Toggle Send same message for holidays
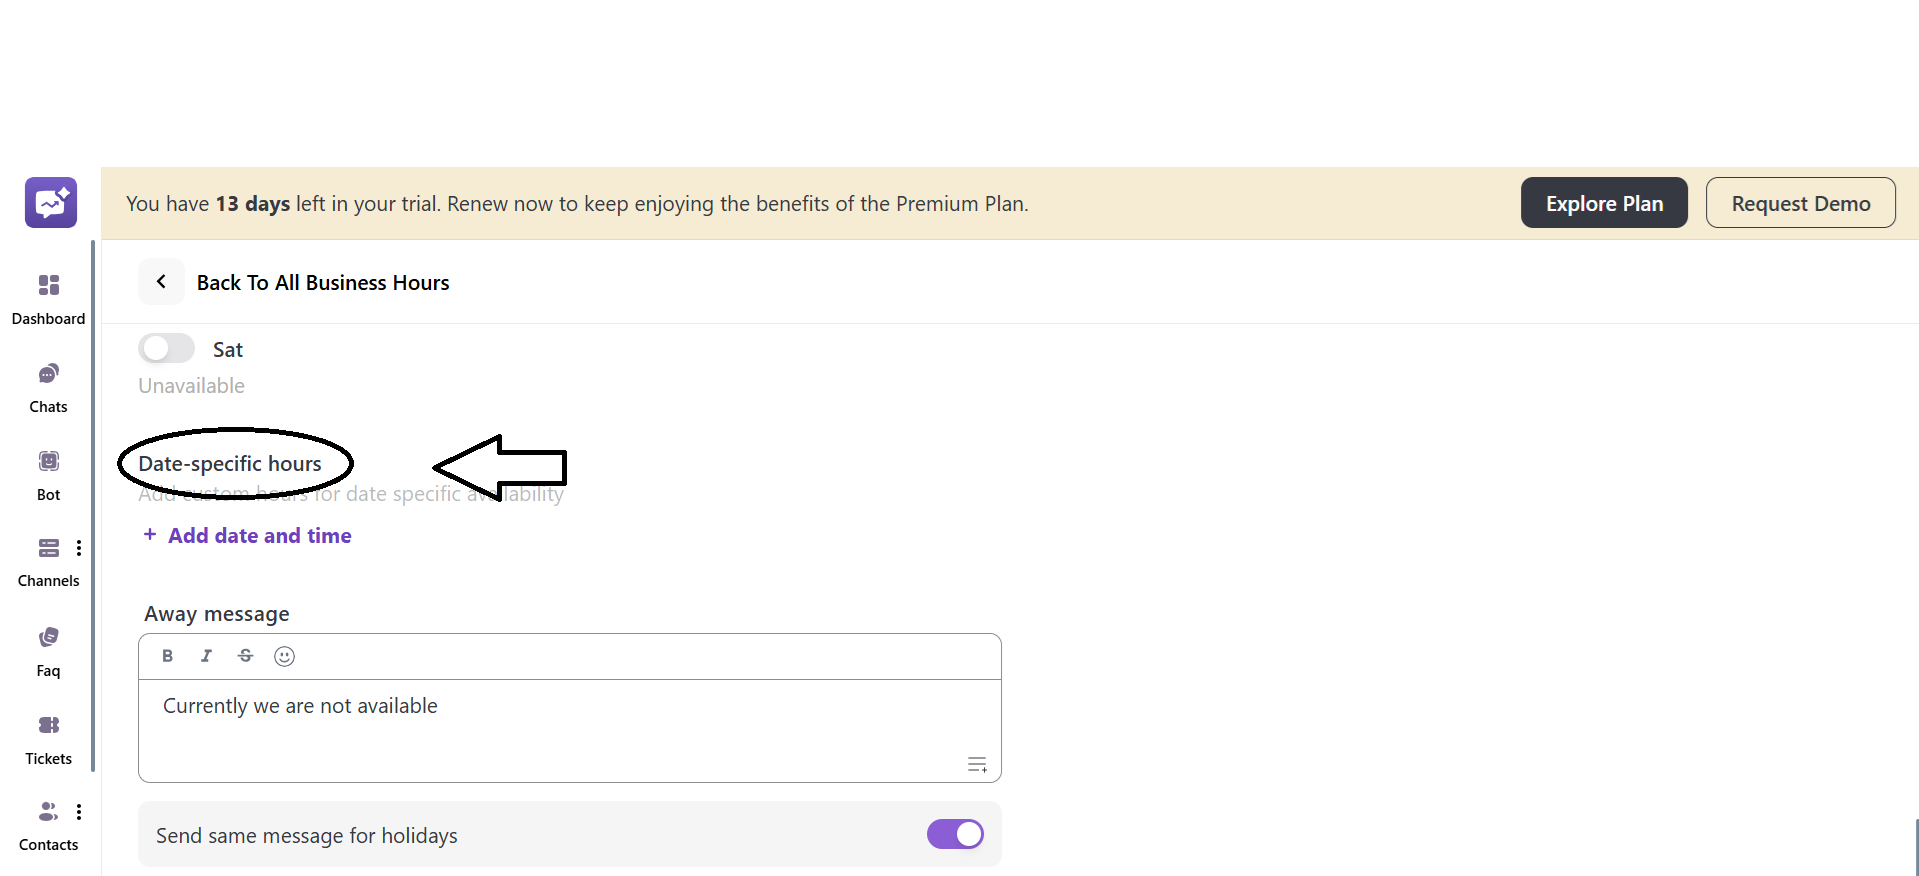Screen dimensions: 1919x876 click(955, 834)
